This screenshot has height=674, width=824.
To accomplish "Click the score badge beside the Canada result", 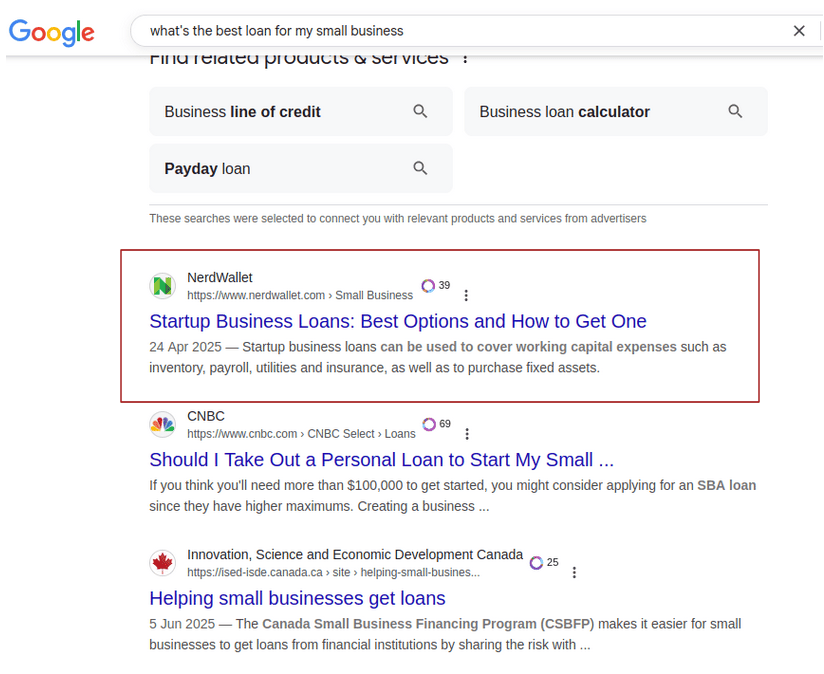I will pos(545,563).
